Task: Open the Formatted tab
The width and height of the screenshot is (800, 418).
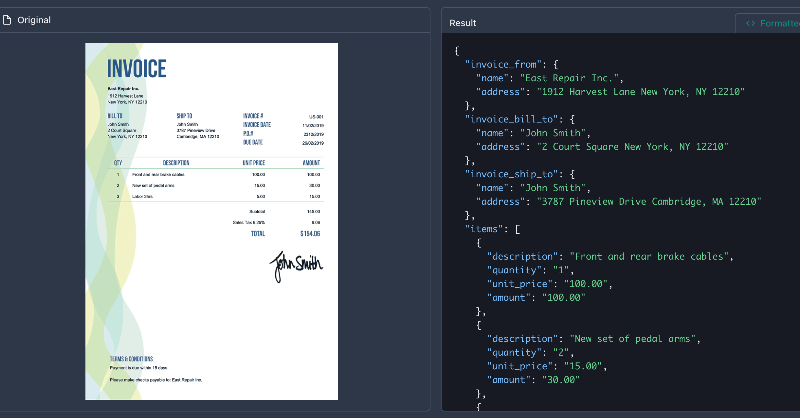Action: tap(770, 23)
